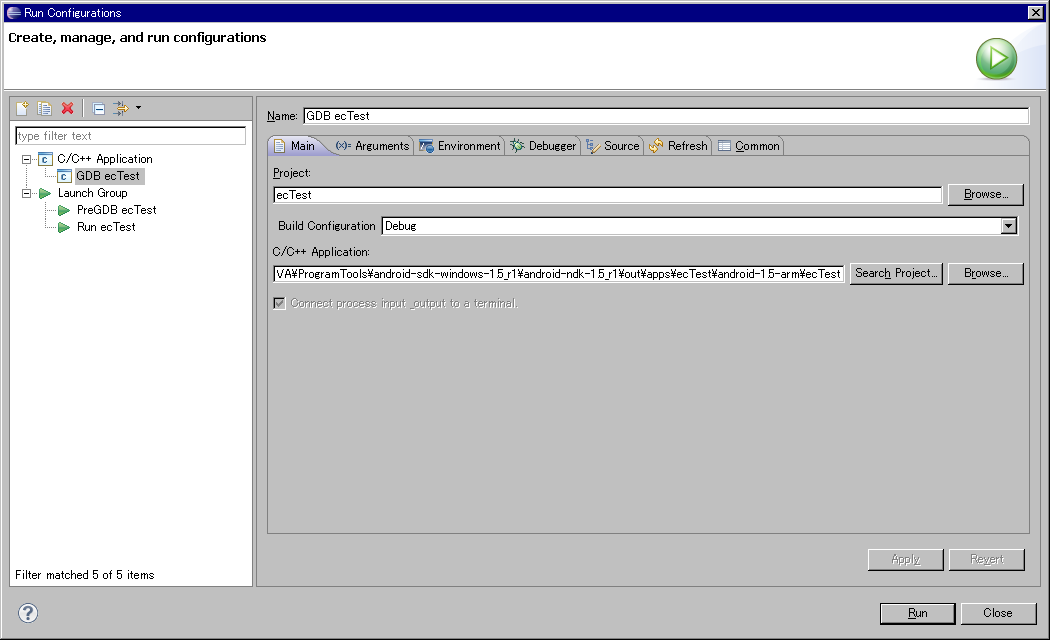The image size is (1050, 640).
Task: Switch to the Environment tab
Action: click(x=459, y=146)
